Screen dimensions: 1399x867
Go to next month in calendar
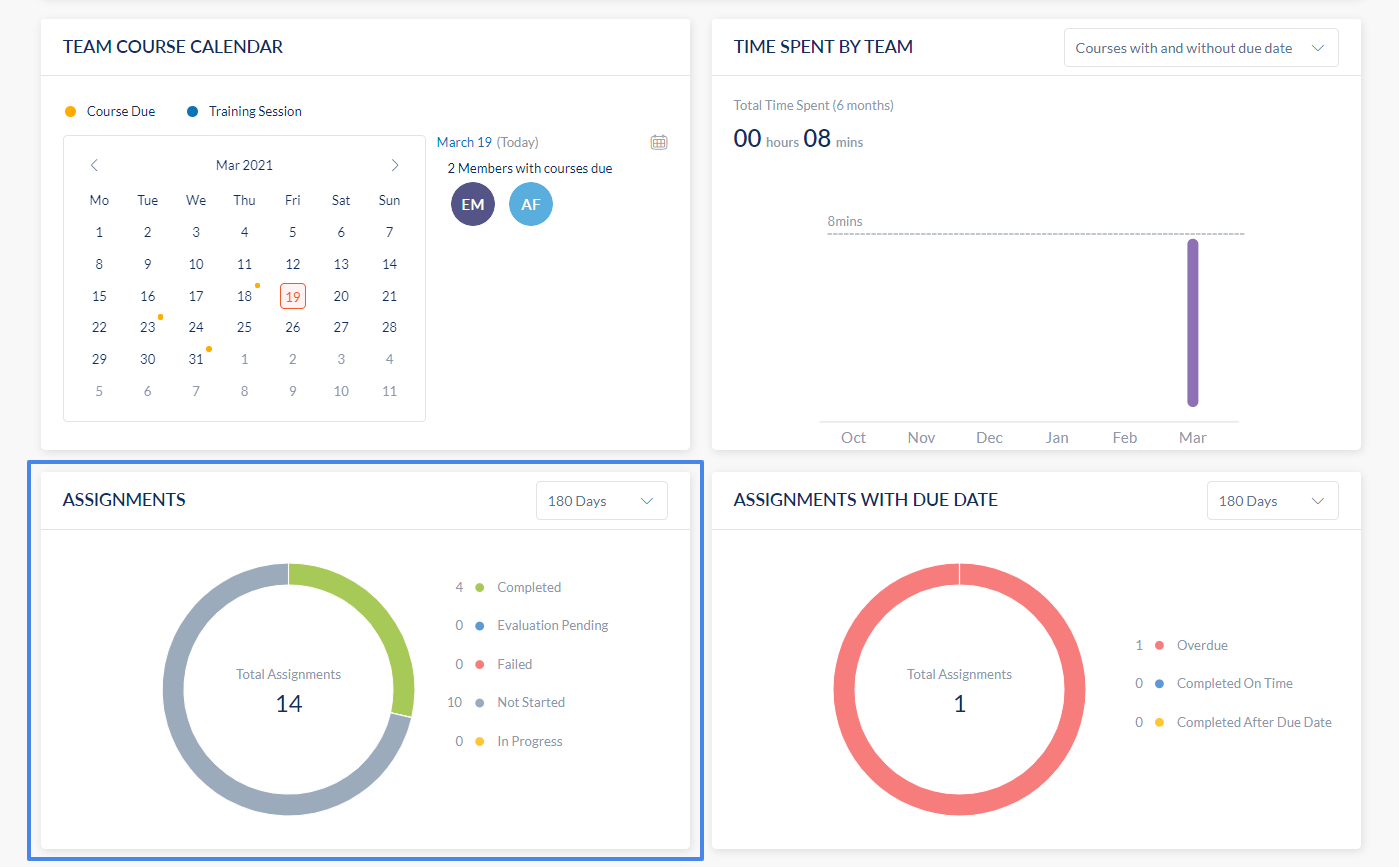click(x=395, y=165)
